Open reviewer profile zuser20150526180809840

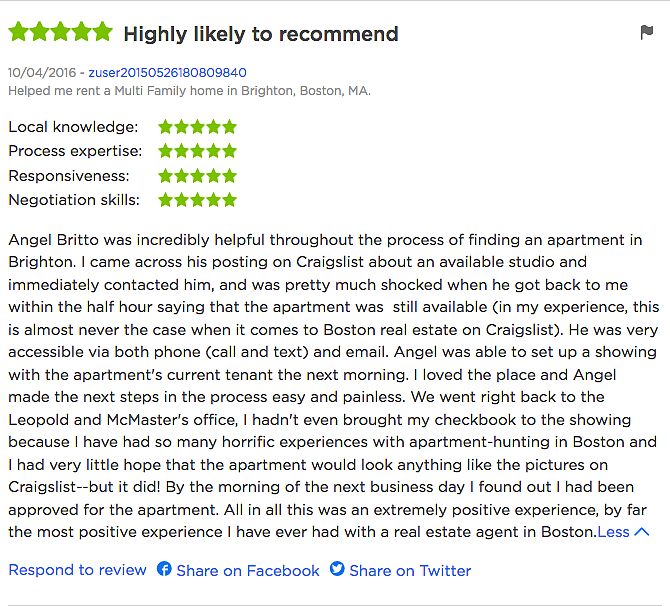[x=168, y=73]
